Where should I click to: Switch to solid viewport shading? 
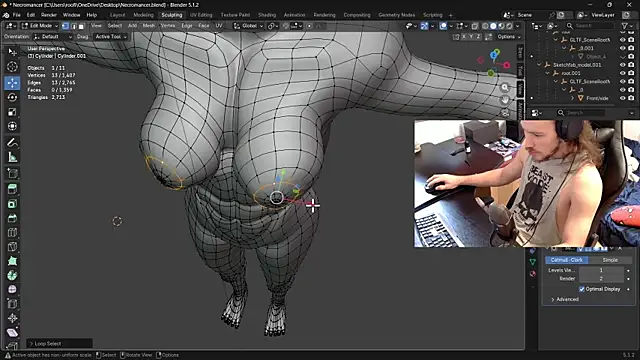point(493,26)
